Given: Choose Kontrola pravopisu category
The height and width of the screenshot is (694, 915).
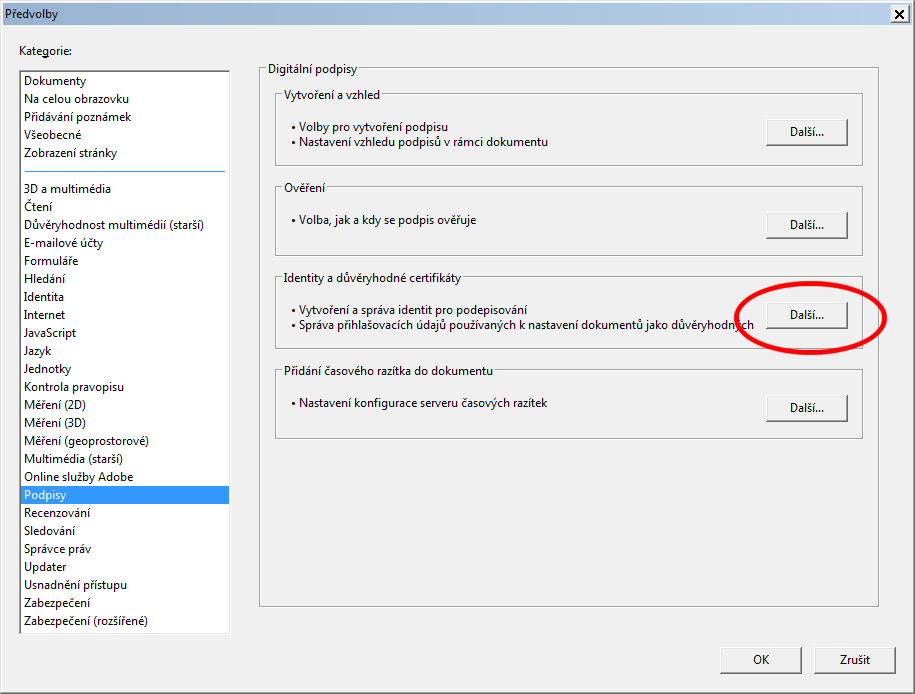Looking at the screenshot, I should [74, 387].
